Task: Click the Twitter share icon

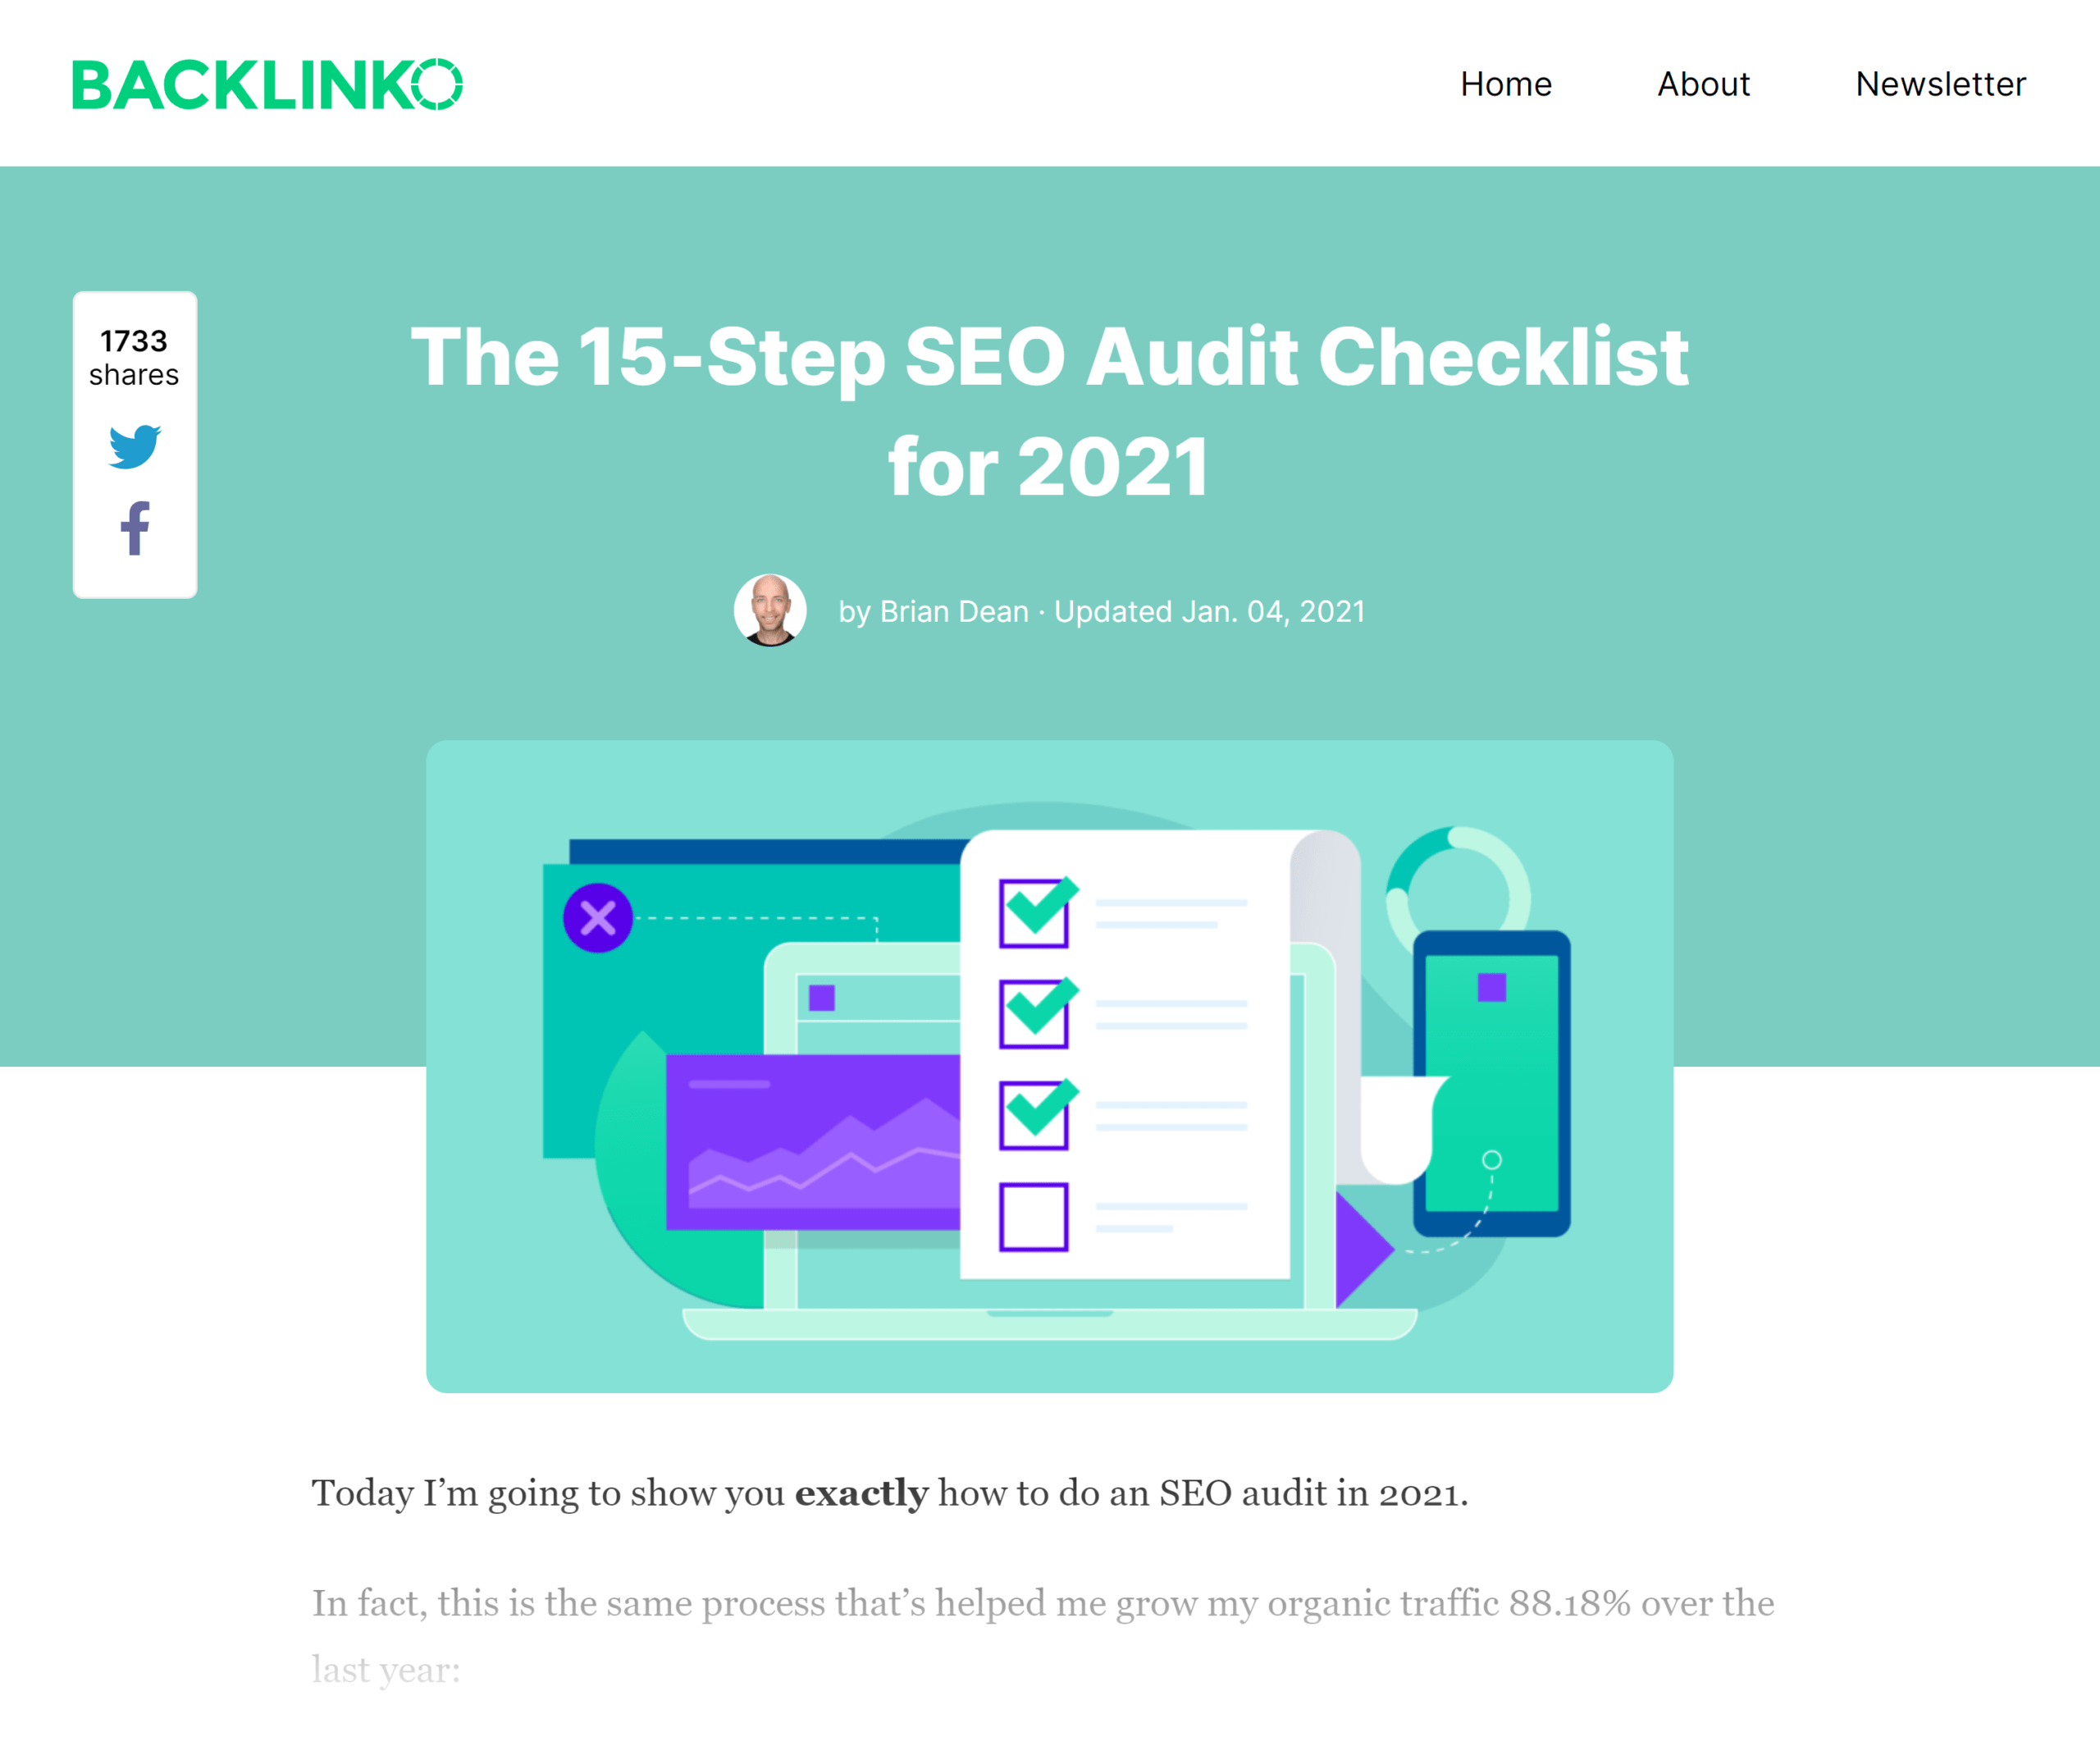Action: (135, 448)
